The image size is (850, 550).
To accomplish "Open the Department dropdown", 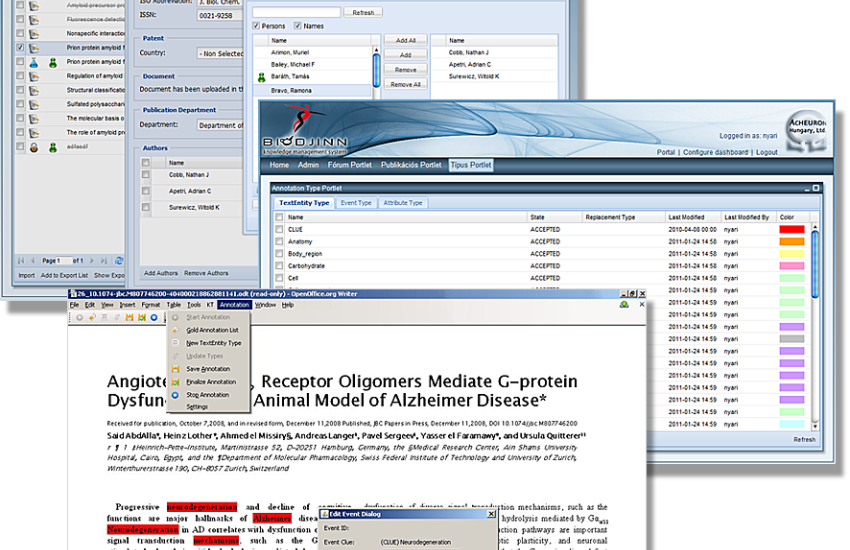I will pos(220,125).
